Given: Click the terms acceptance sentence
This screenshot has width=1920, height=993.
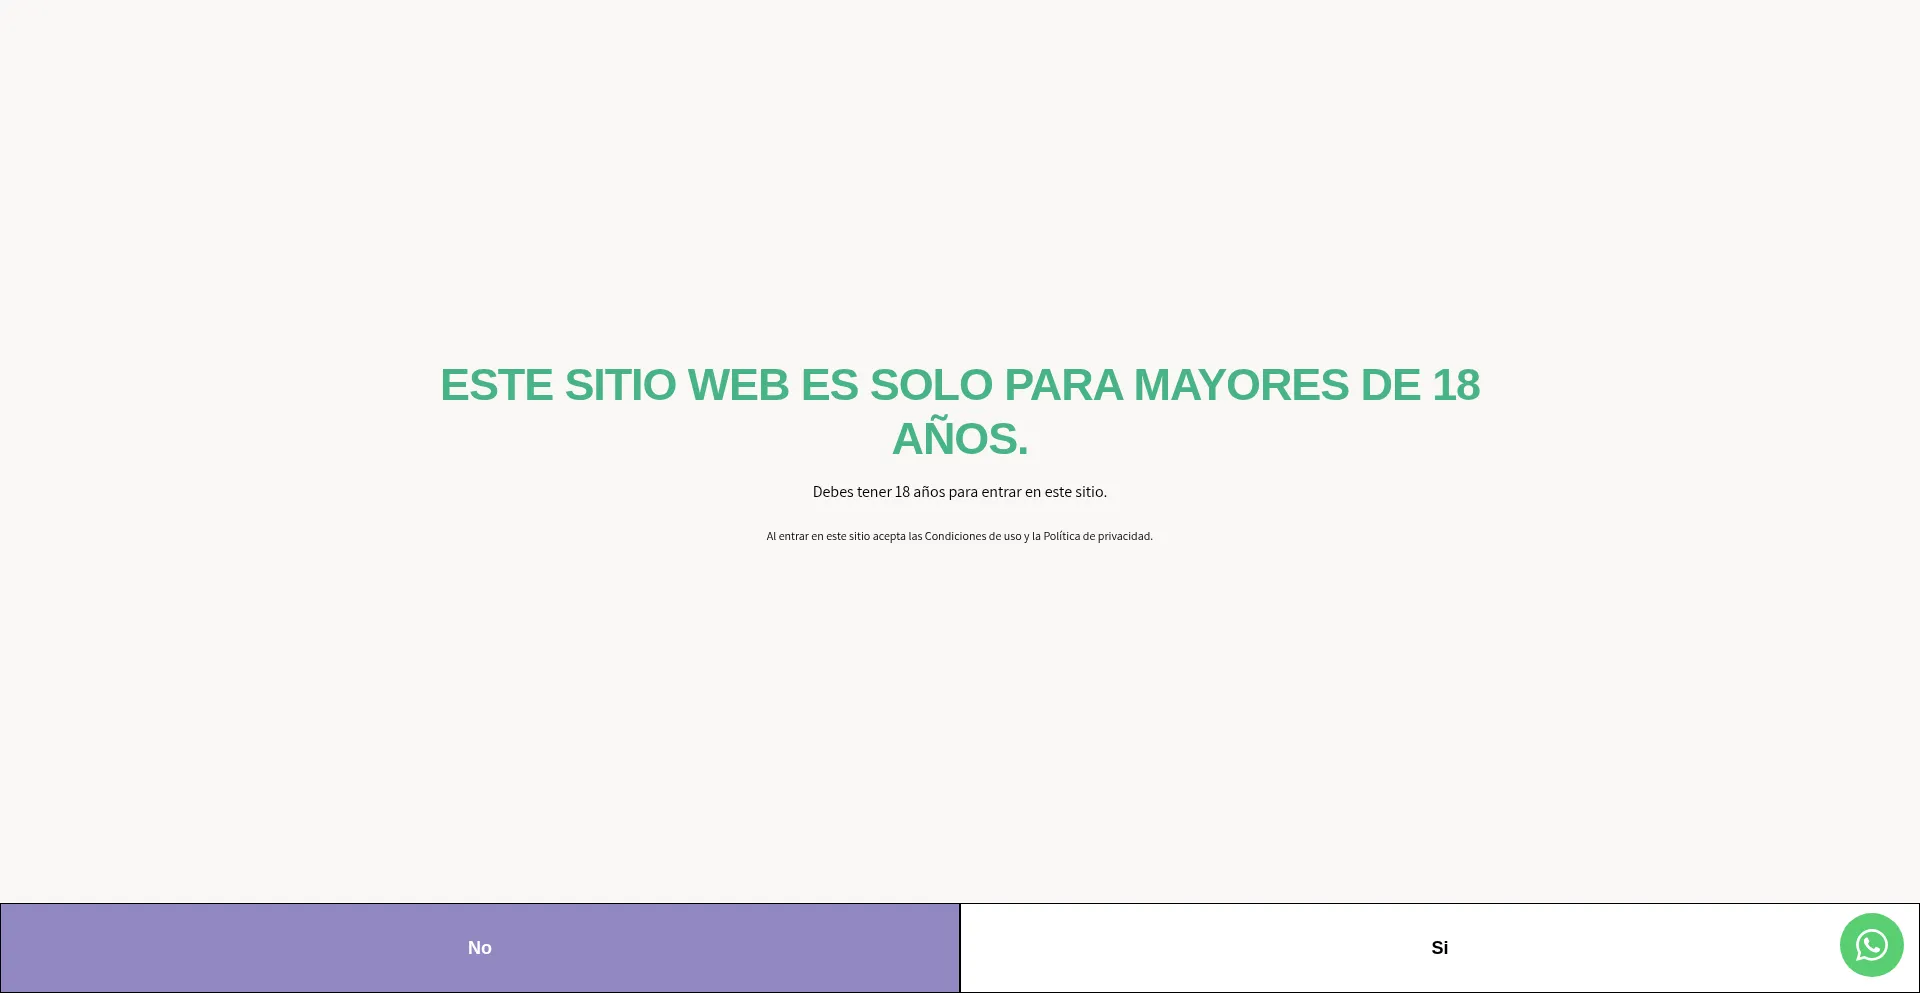Looking at the screenshot, I should [959, 536].
